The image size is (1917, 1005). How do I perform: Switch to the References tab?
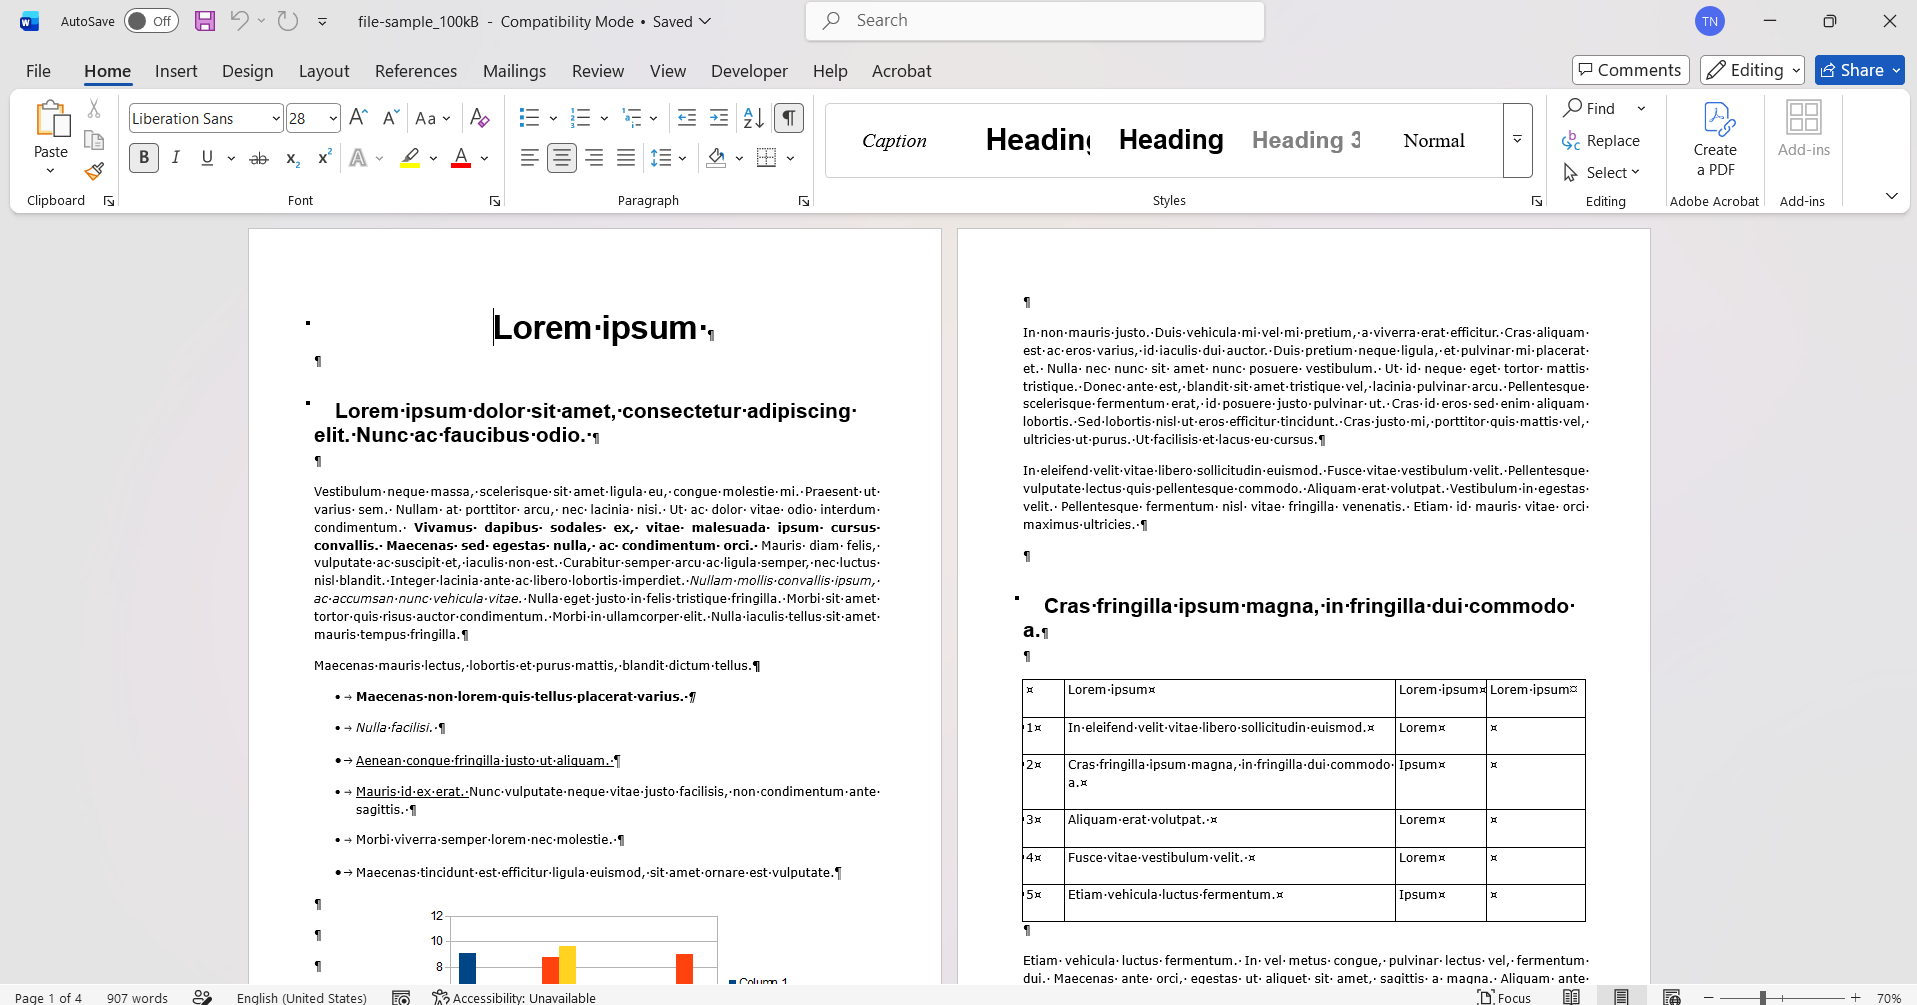coord(416,71)
